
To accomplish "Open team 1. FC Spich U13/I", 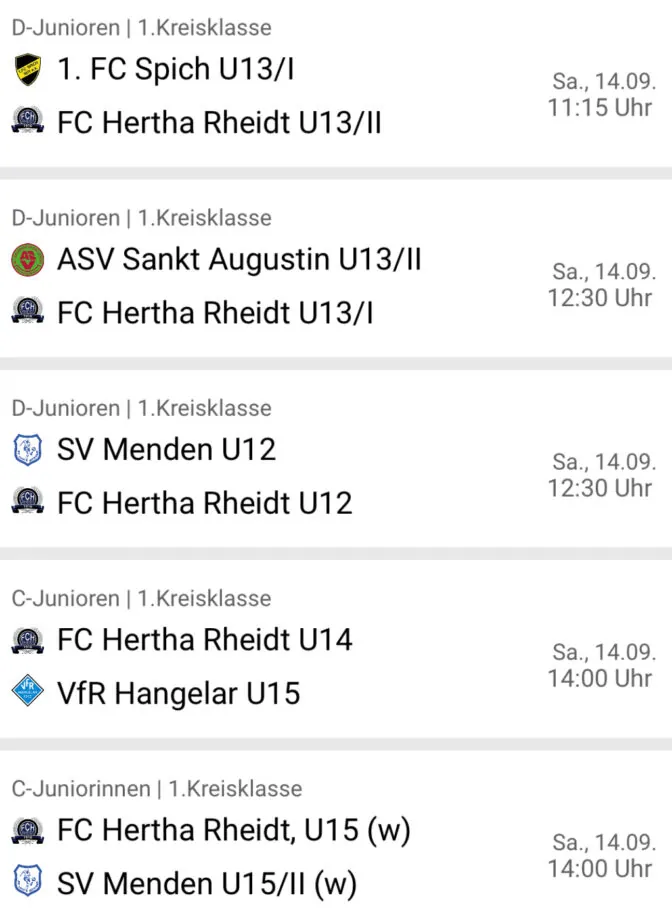I will tap(175, 69).
